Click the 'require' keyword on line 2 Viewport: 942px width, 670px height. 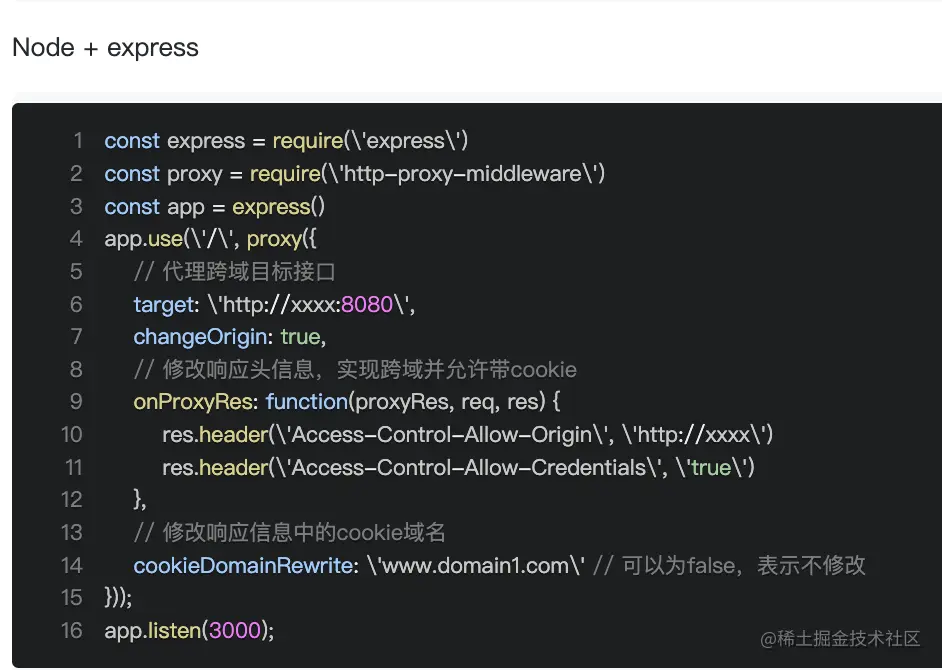[x=285, y=174]
